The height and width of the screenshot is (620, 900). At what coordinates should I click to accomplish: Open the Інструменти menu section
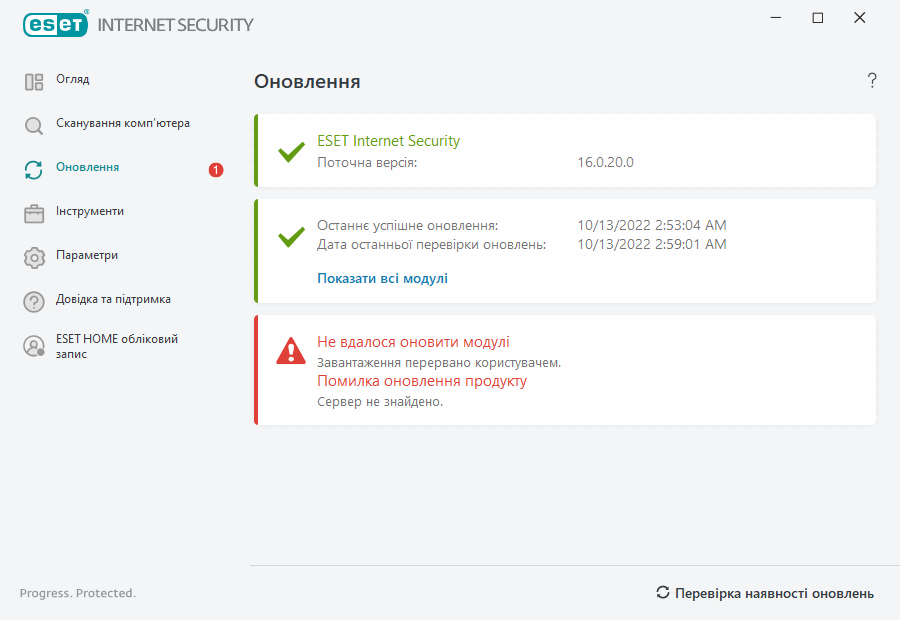coord(90,212)
